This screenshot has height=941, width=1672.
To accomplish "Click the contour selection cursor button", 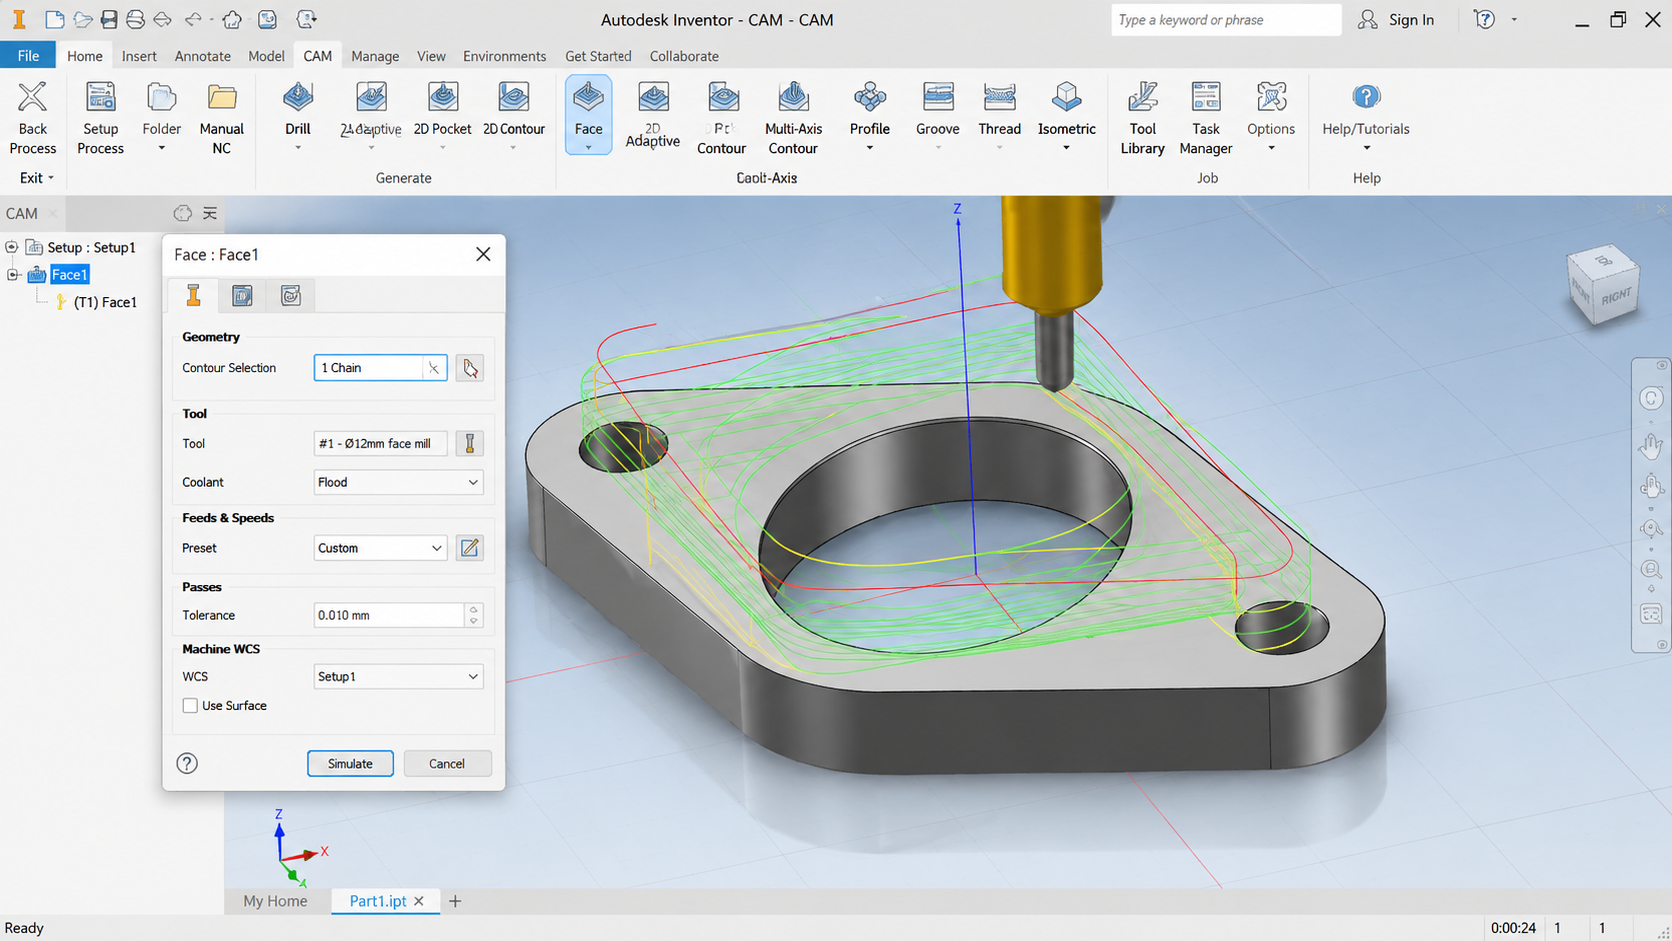I will (469, 368).
